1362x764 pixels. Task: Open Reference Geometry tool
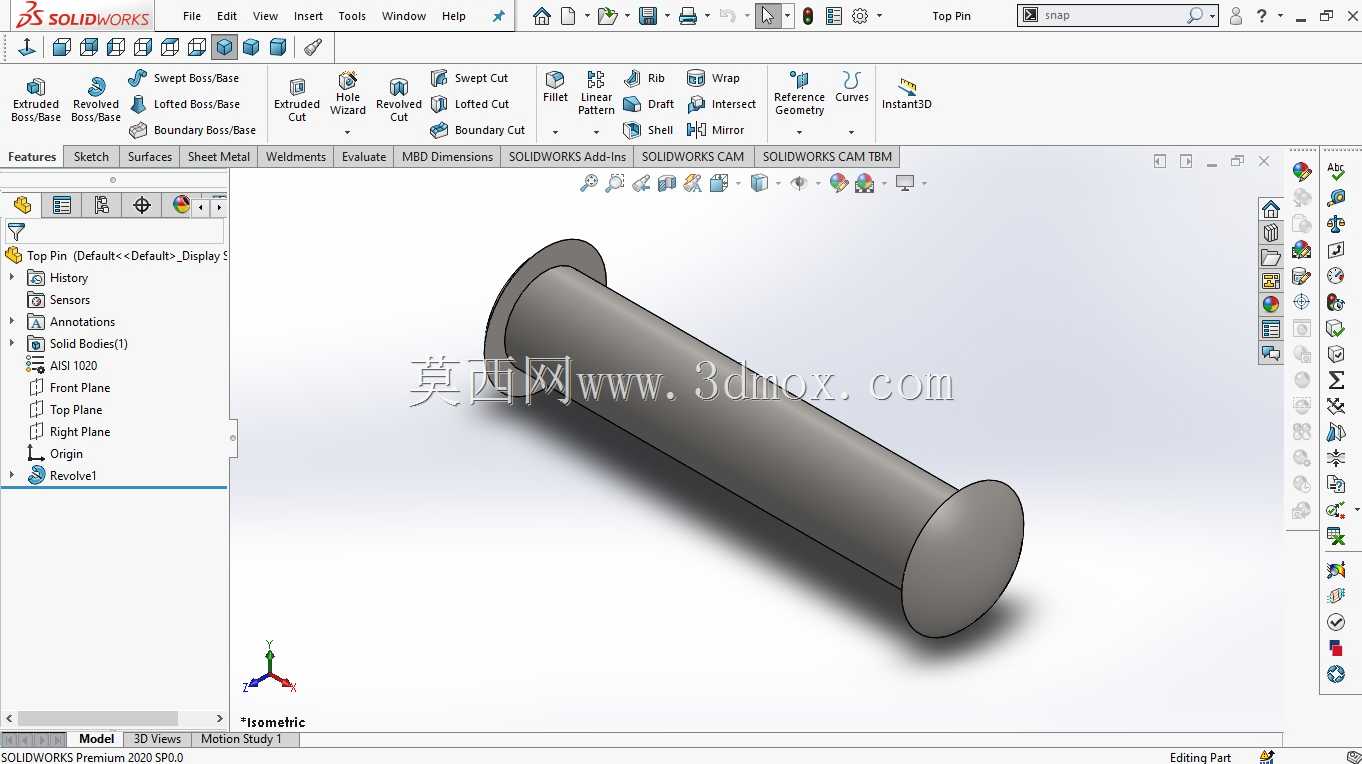click(799, 93)
